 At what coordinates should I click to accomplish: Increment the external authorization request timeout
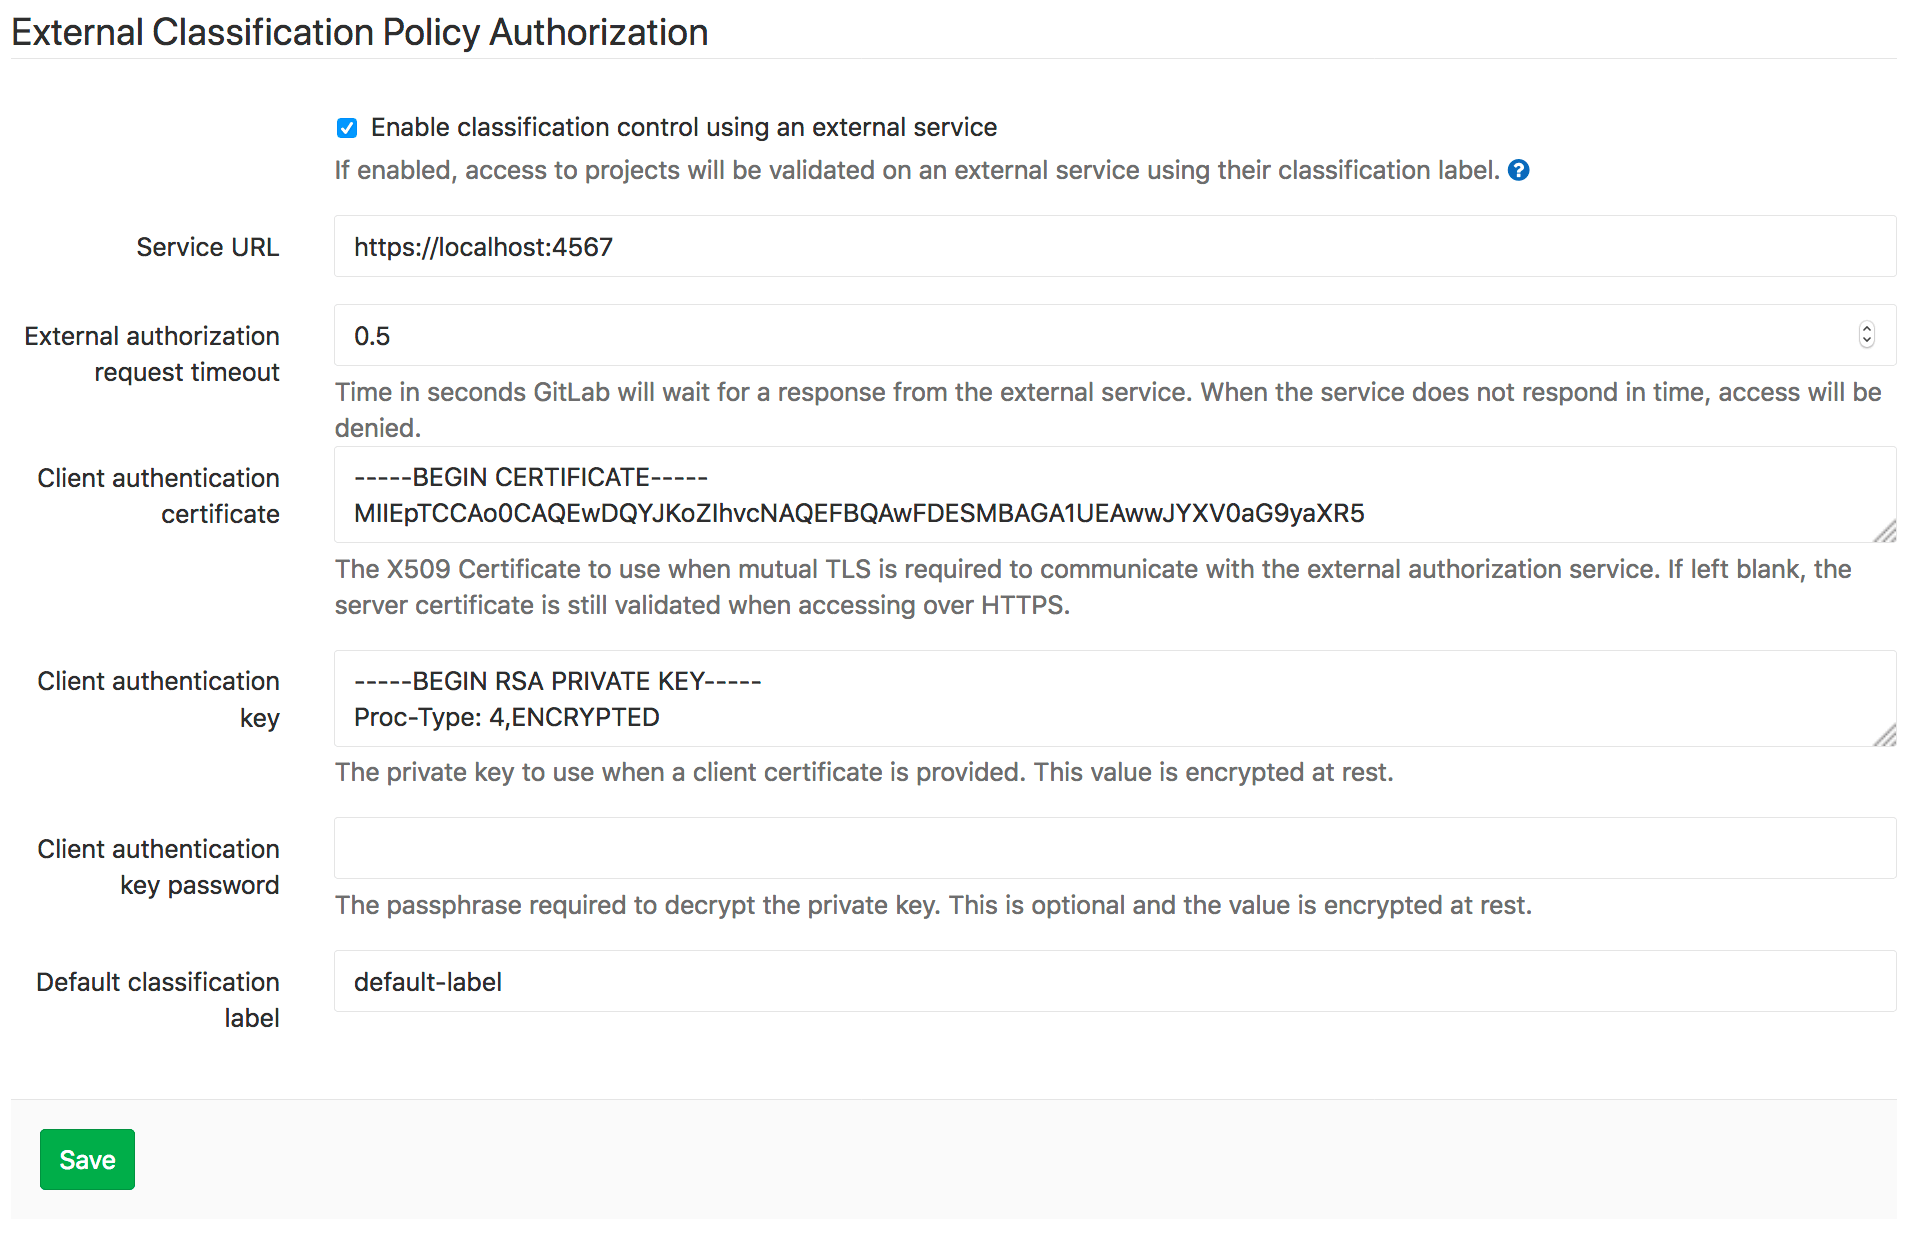(1867, 330)
